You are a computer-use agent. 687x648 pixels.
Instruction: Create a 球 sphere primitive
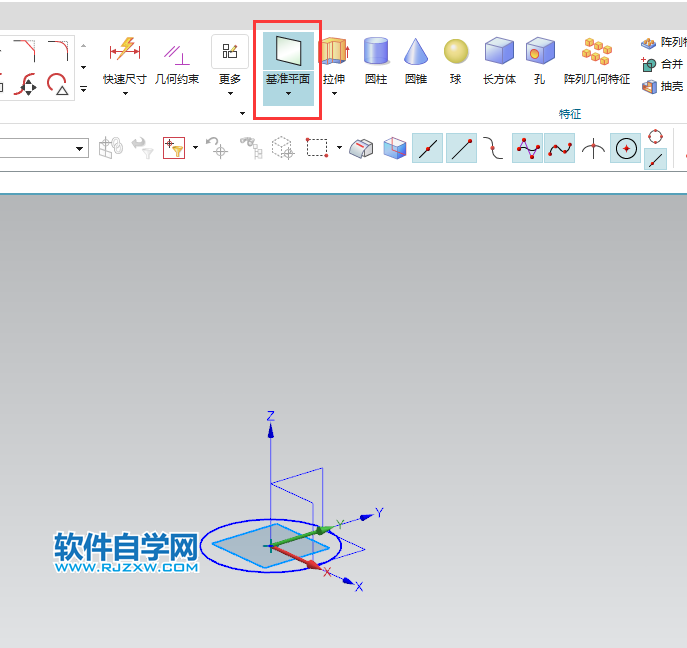point(456,60)
